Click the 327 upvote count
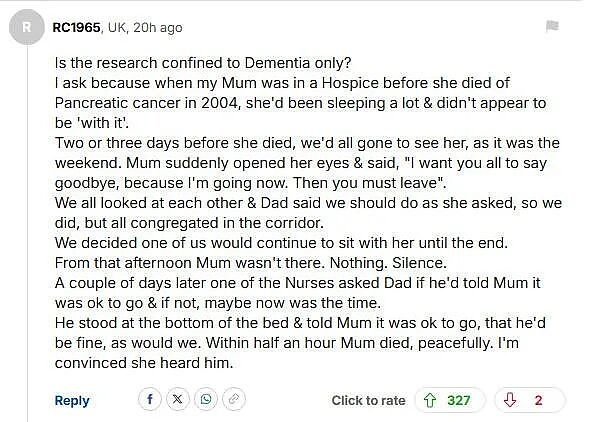 [459, 400]
